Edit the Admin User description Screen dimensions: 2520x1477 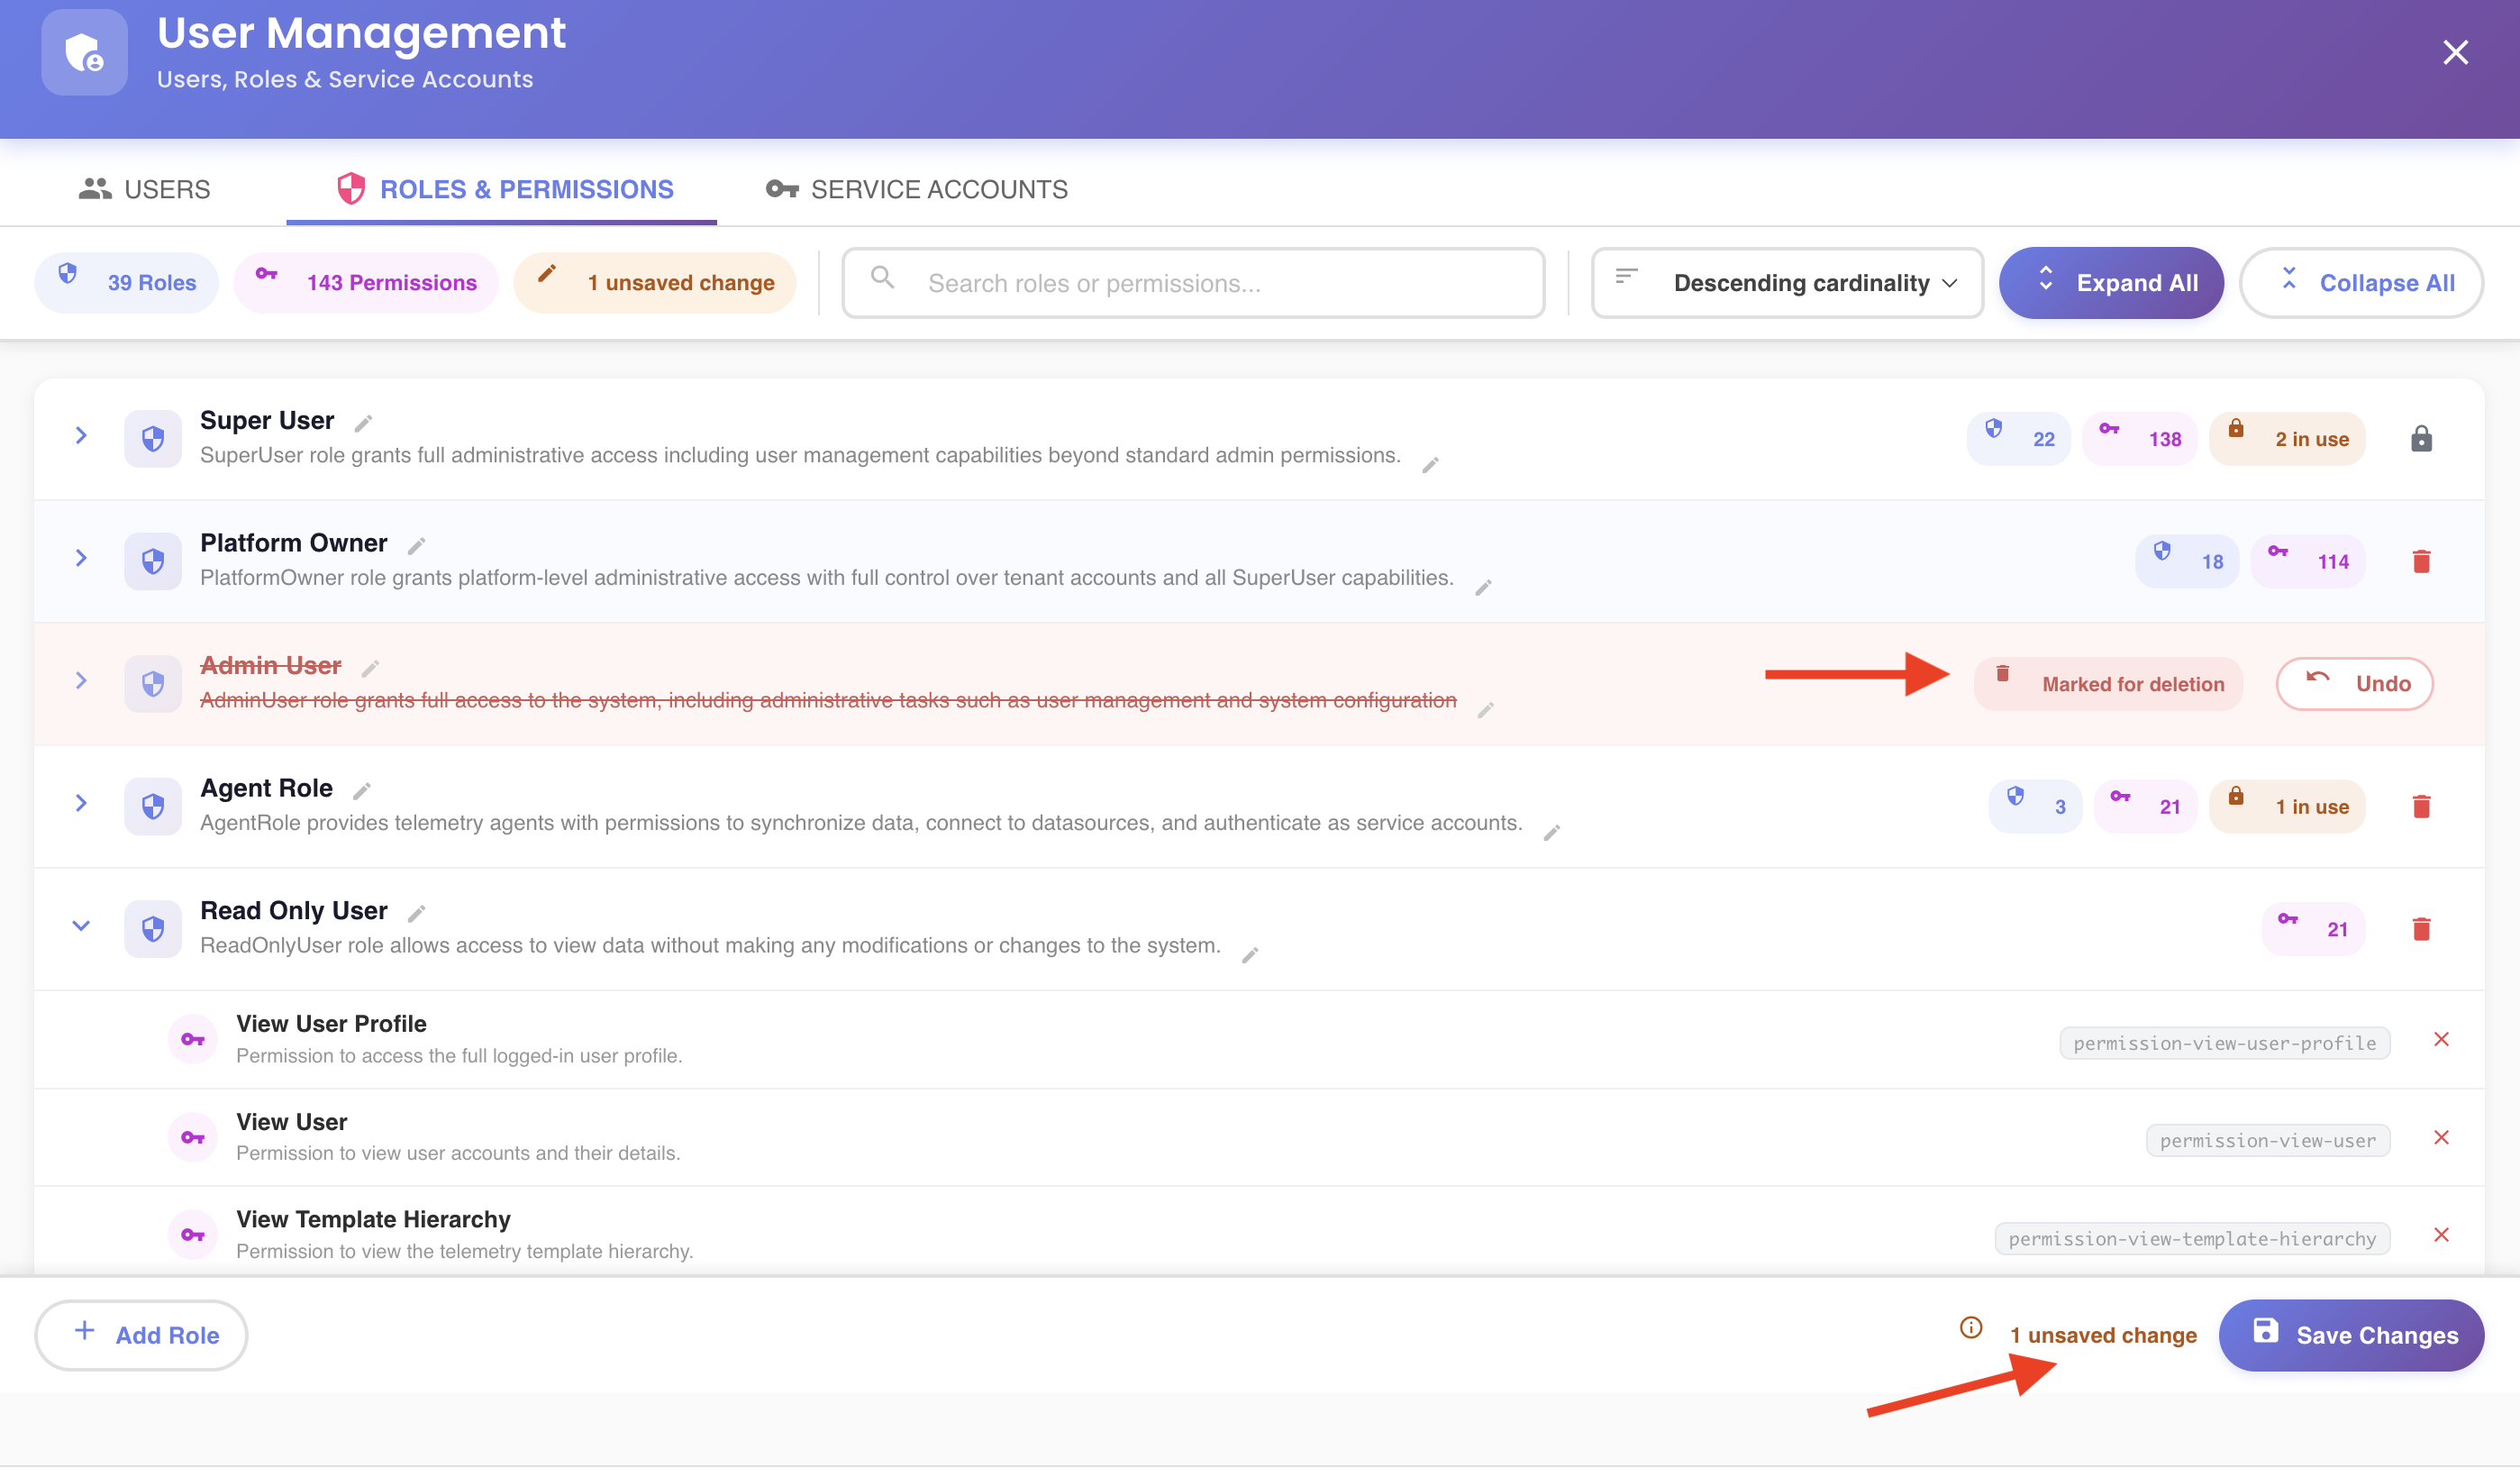[1486, 710]
